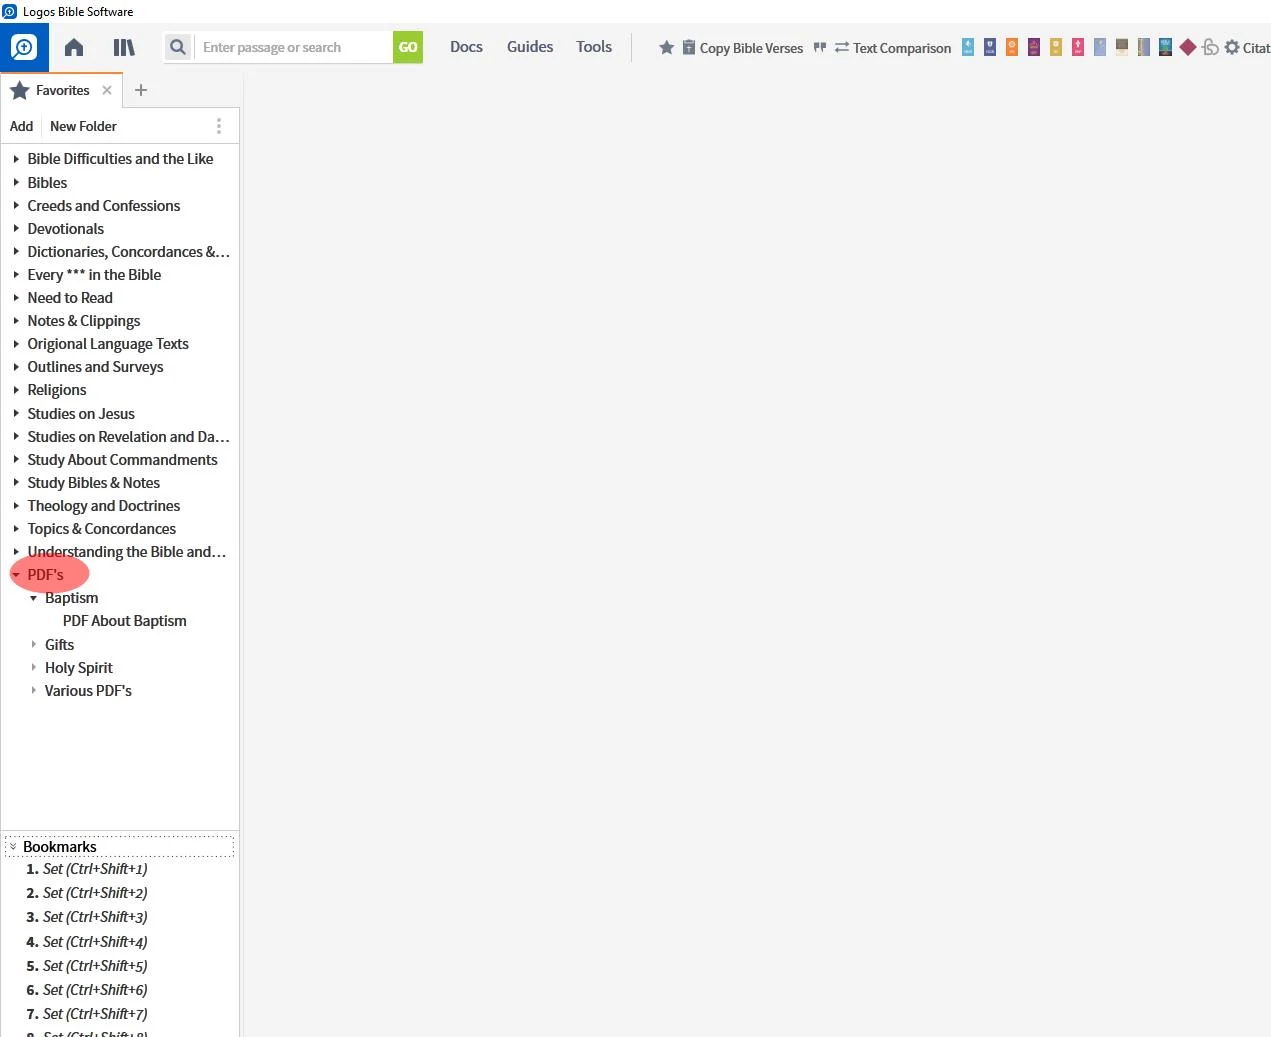1271x1037 pixels.
Task: Select Dictionaries, Concordances folder
Action: point(128,252)
